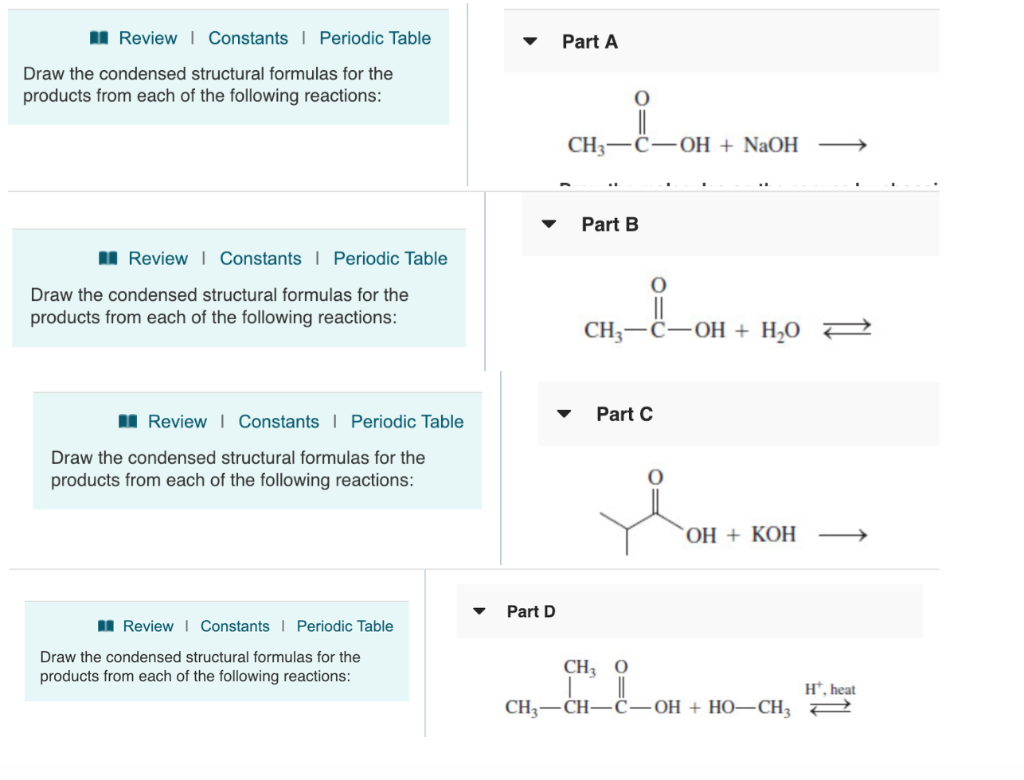Click the book icon in the second Review bar
This screenshot has width=1024, height=780.
tap(110, 258)
